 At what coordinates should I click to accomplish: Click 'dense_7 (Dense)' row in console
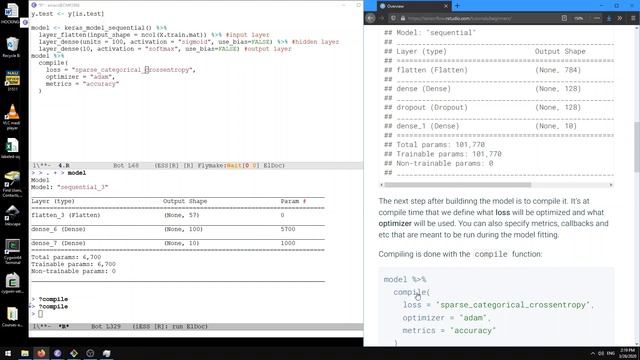click(x=178, y=243)
